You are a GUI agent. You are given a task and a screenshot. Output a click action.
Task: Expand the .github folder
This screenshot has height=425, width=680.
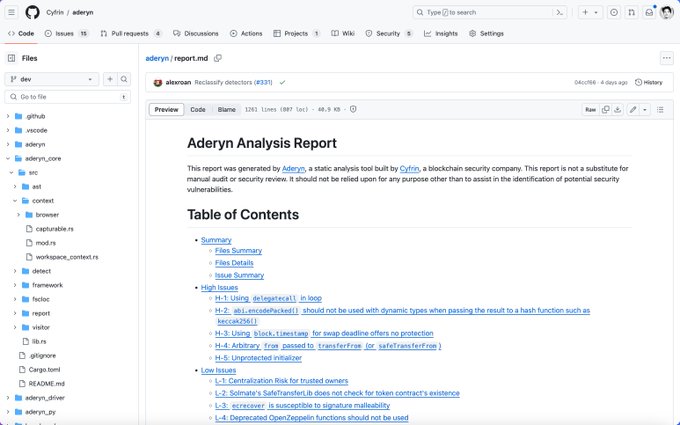pos(8,116)
